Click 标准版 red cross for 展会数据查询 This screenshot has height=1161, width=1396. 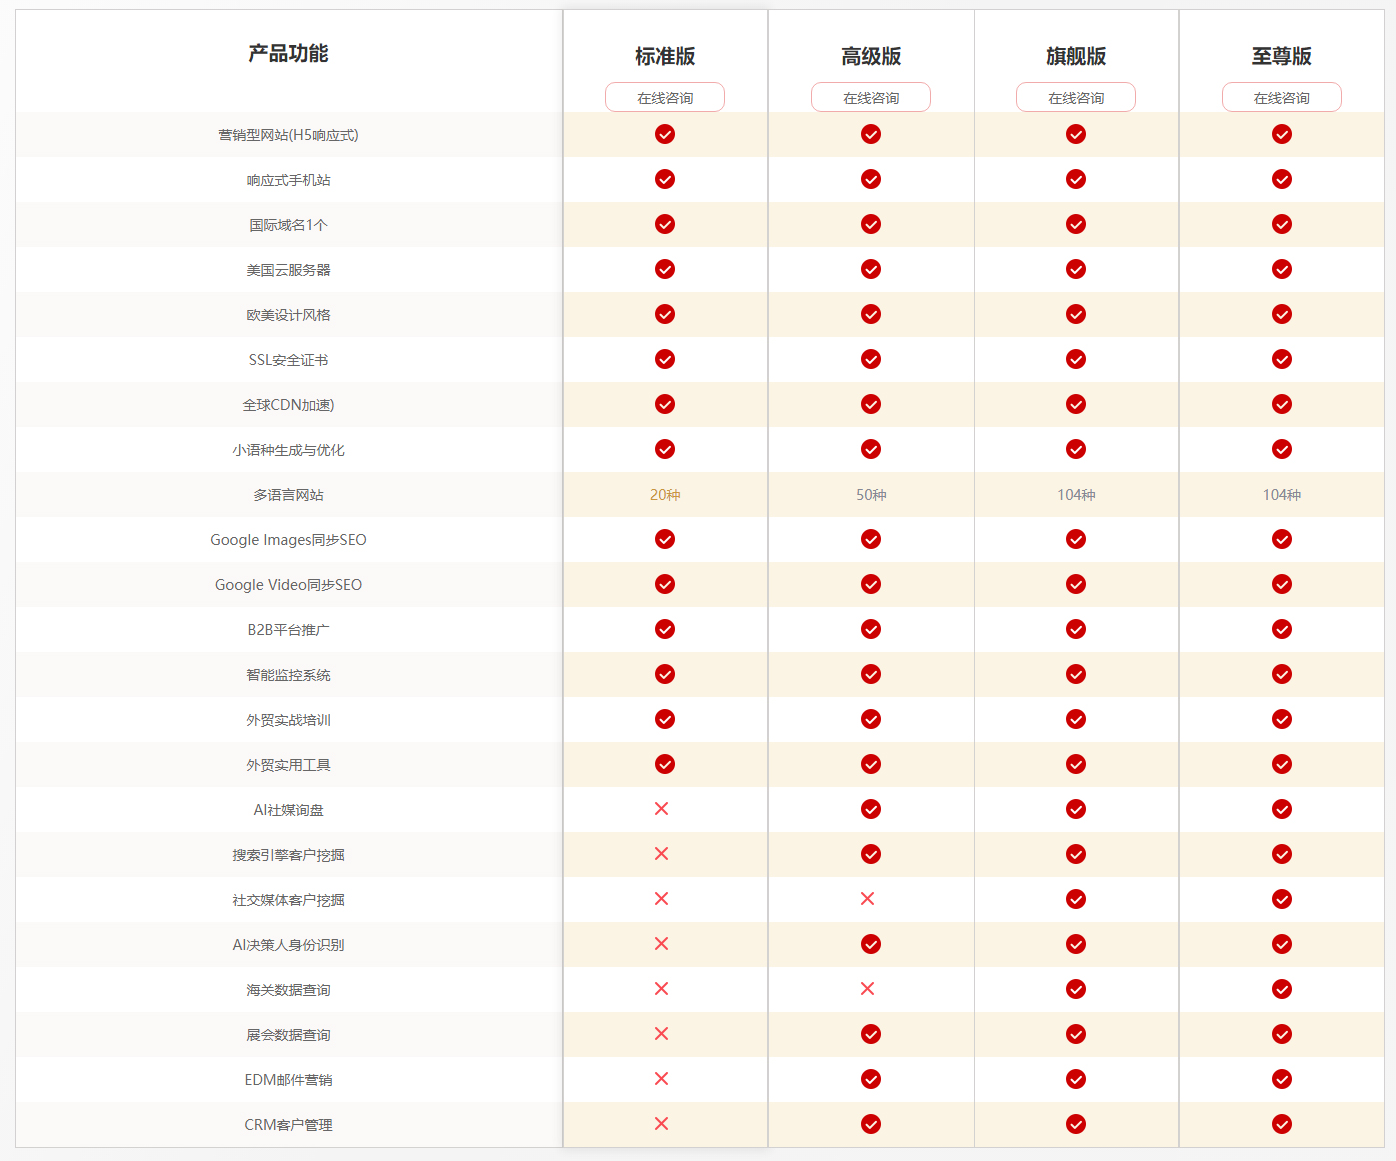661,1034
